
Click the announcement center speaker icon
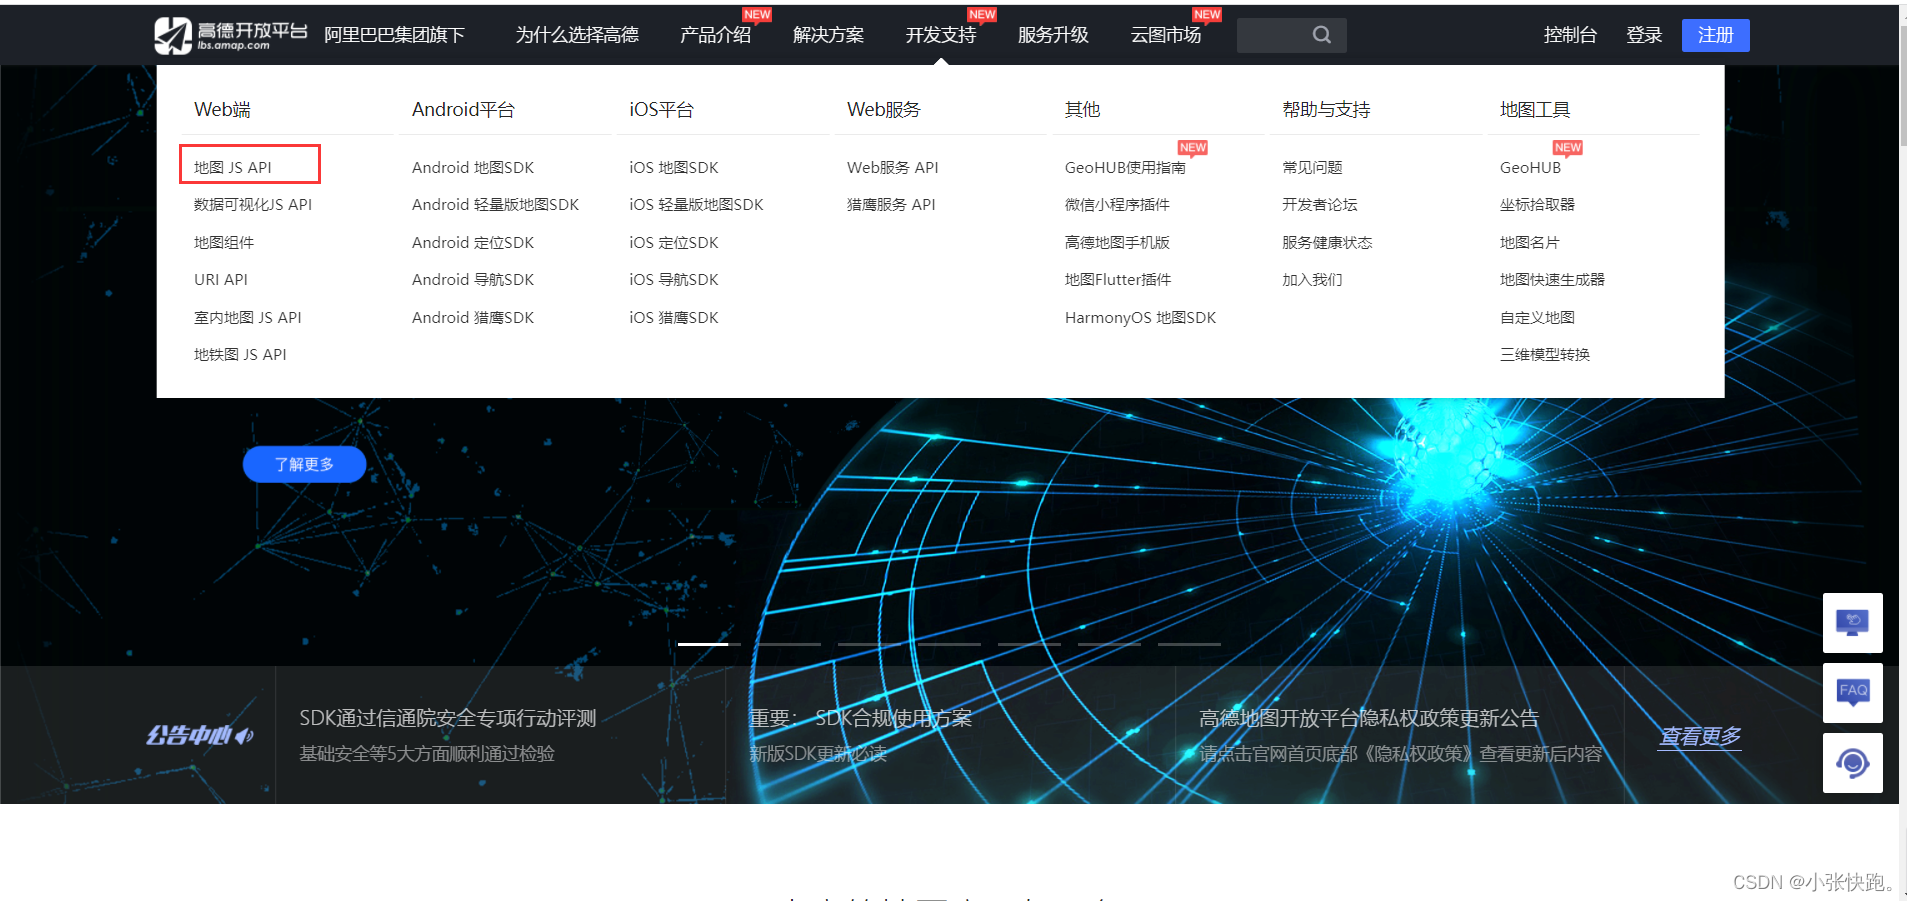(244, 736)
